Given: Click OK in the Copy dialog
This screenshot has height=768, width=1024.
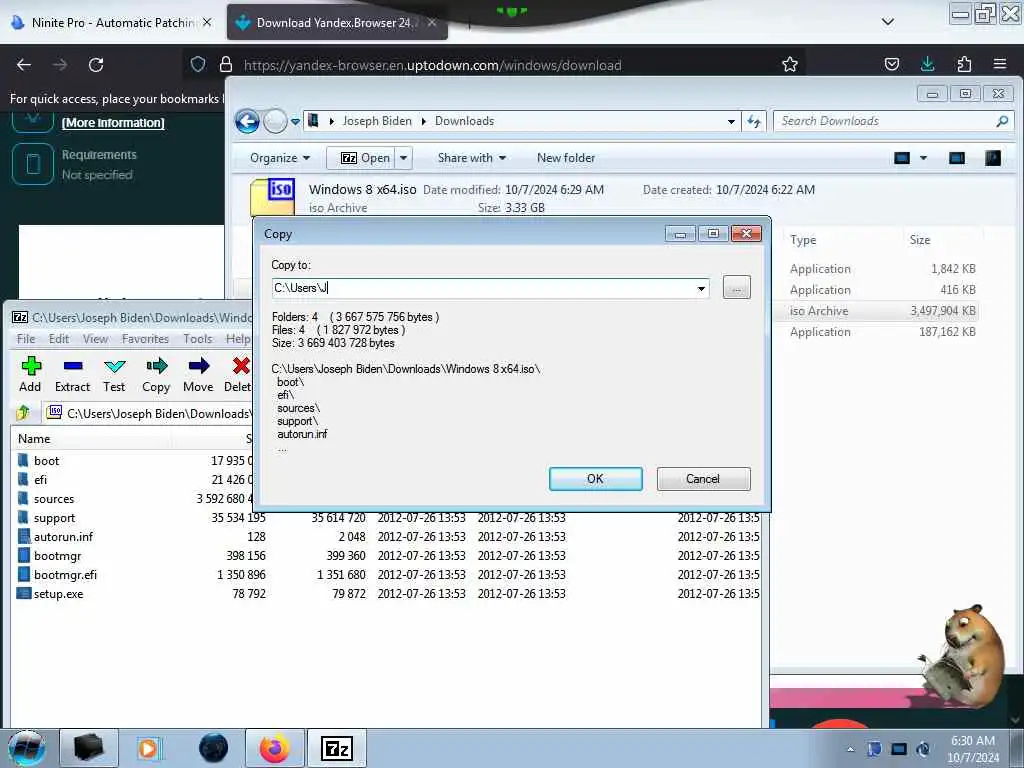Looking at the screenshot, I should click(596, 479).
